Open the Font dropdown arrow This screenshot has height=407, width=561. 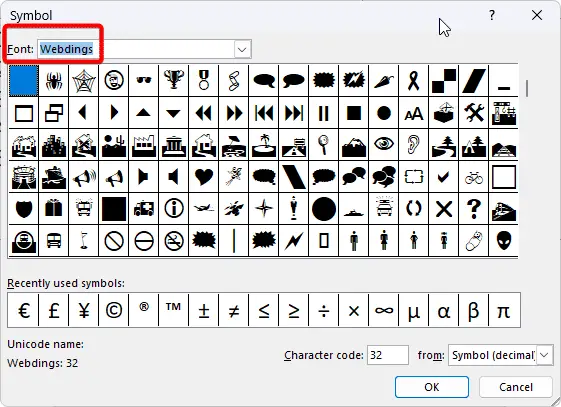242,49
